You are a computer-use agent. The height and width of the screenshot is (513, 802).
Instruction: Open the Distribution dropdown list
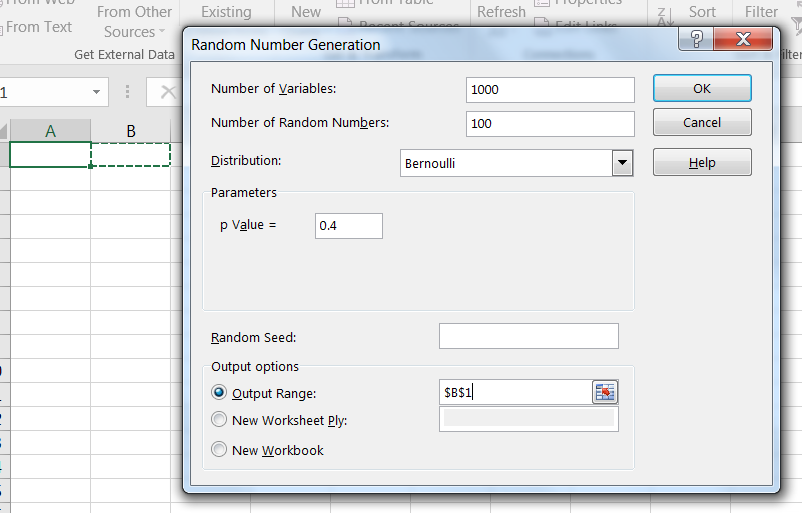pyautogui.click(x=622, y=163)
